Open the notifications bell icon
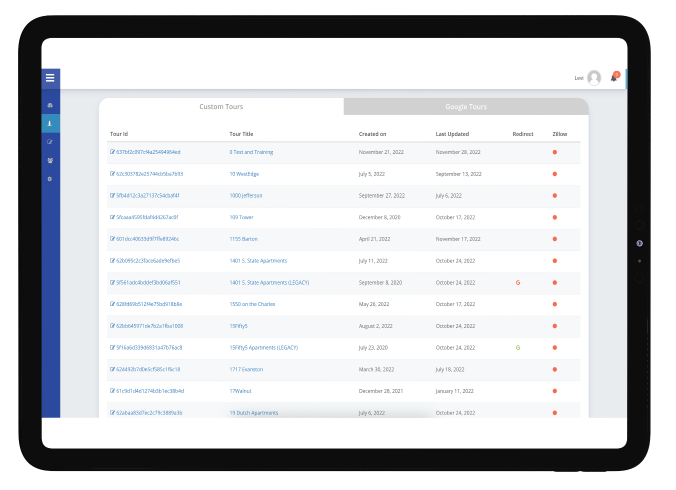The height and width of the screenshot is (490, 676). pos(614,78)
